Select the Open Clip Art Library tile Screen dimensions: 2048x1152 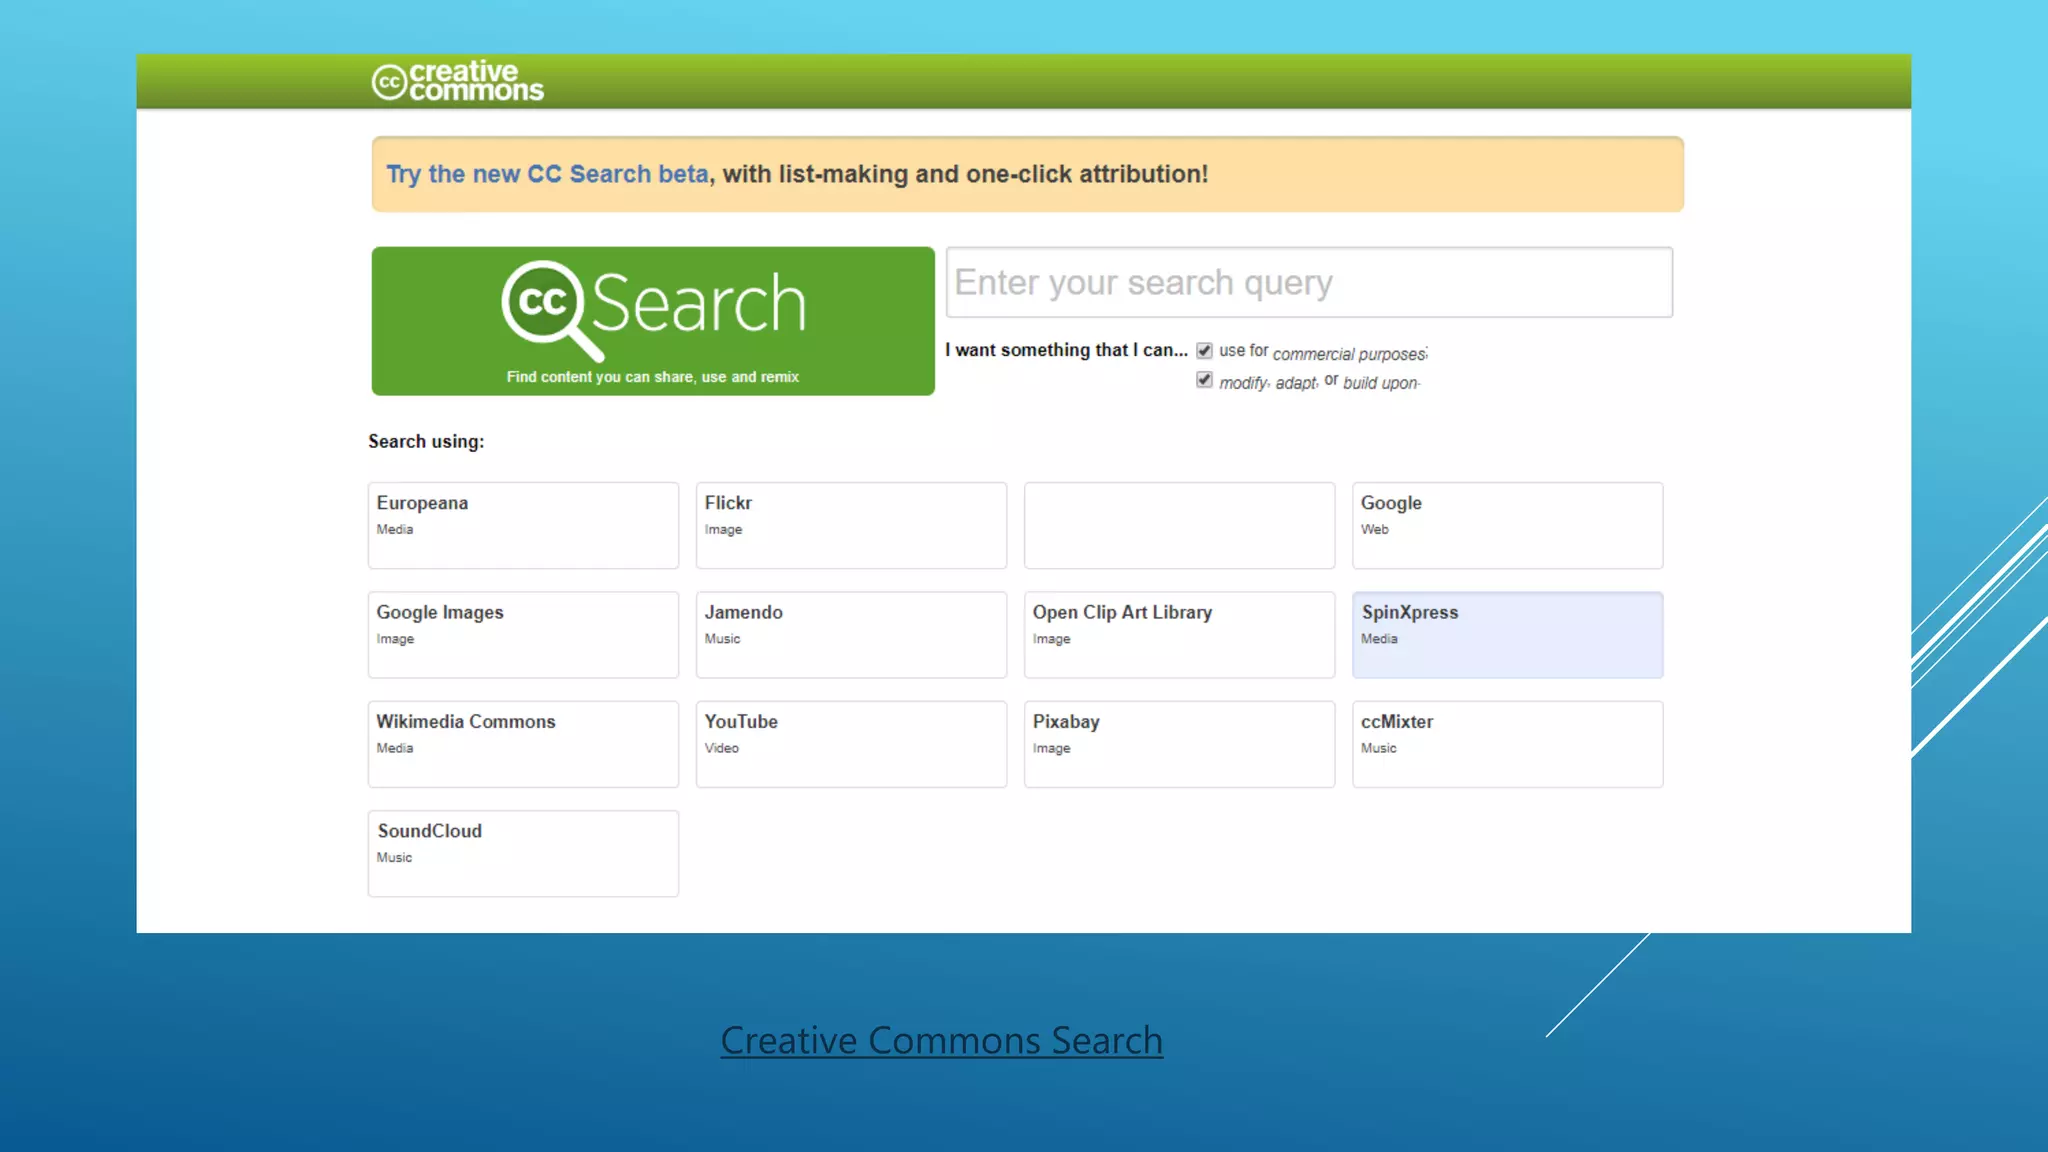click(1179, 634)
